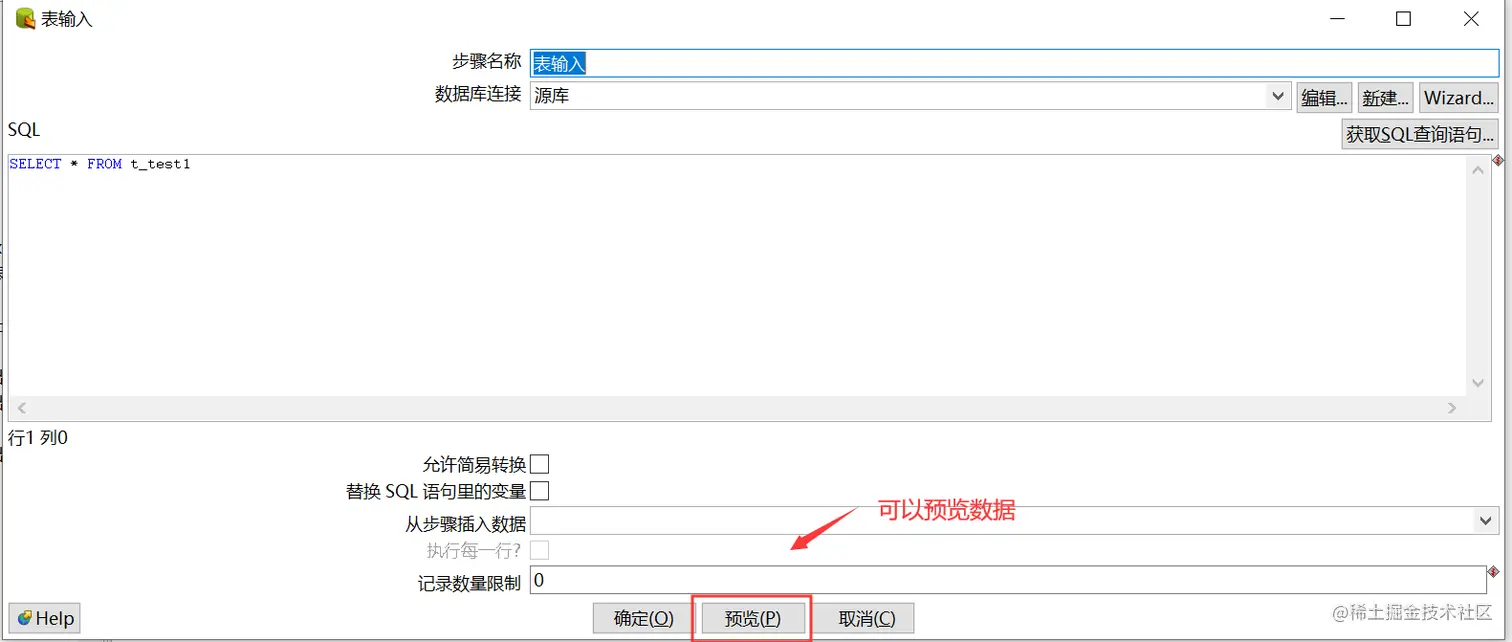
Task: Click the red variable diamond icon beside SQL editor
Action: pyautogui.click(x=1498, y=161)
